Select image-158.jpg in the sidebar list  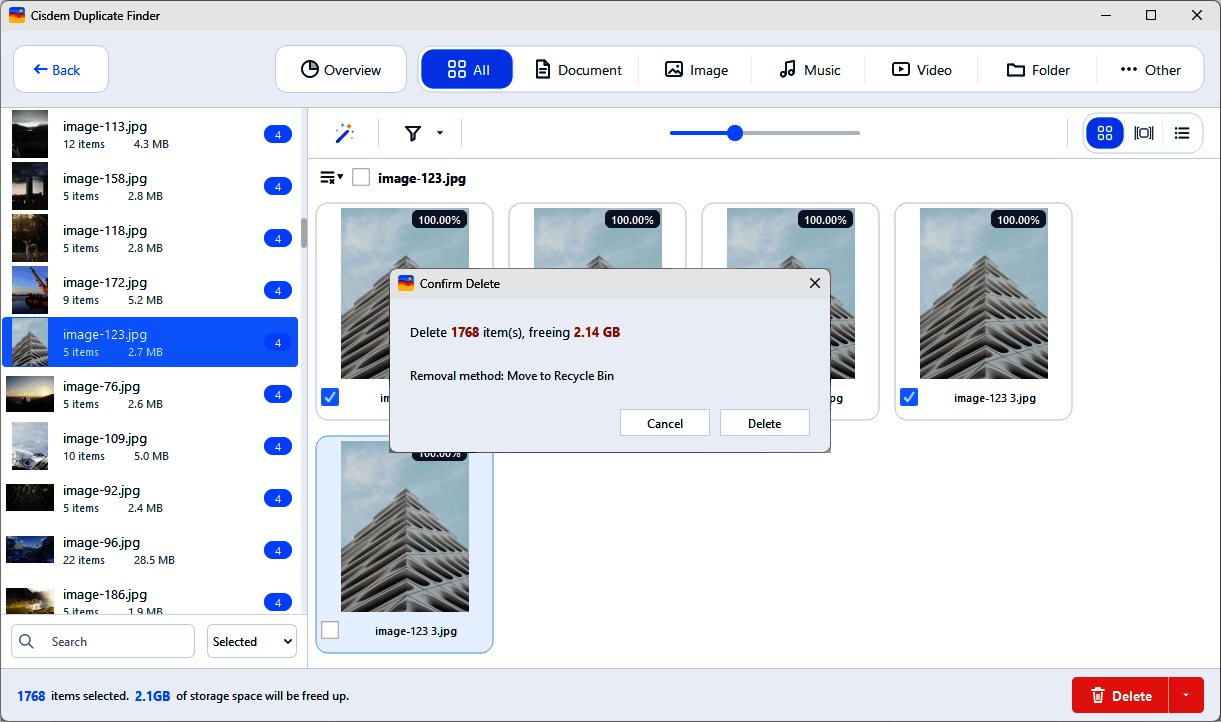coord(150,186)
